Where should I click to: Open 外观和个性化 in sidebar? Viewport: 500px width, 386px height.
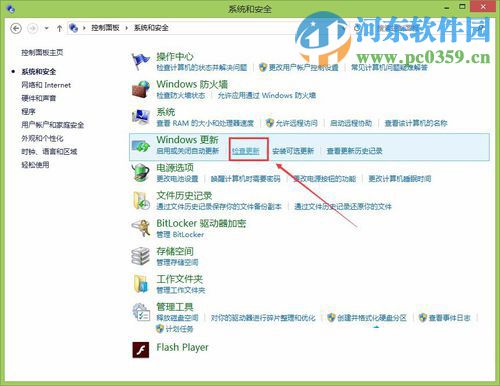[42, 138]
